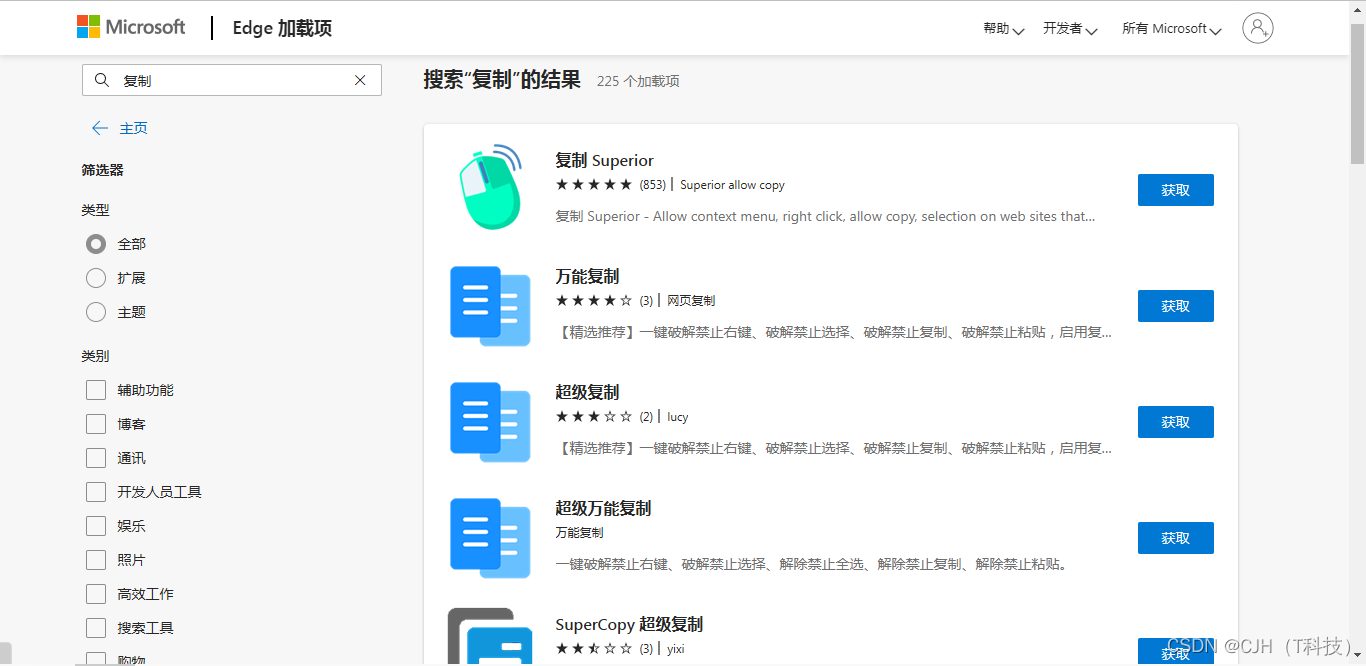Click publisher name lucy

click(x=678, y=417)
